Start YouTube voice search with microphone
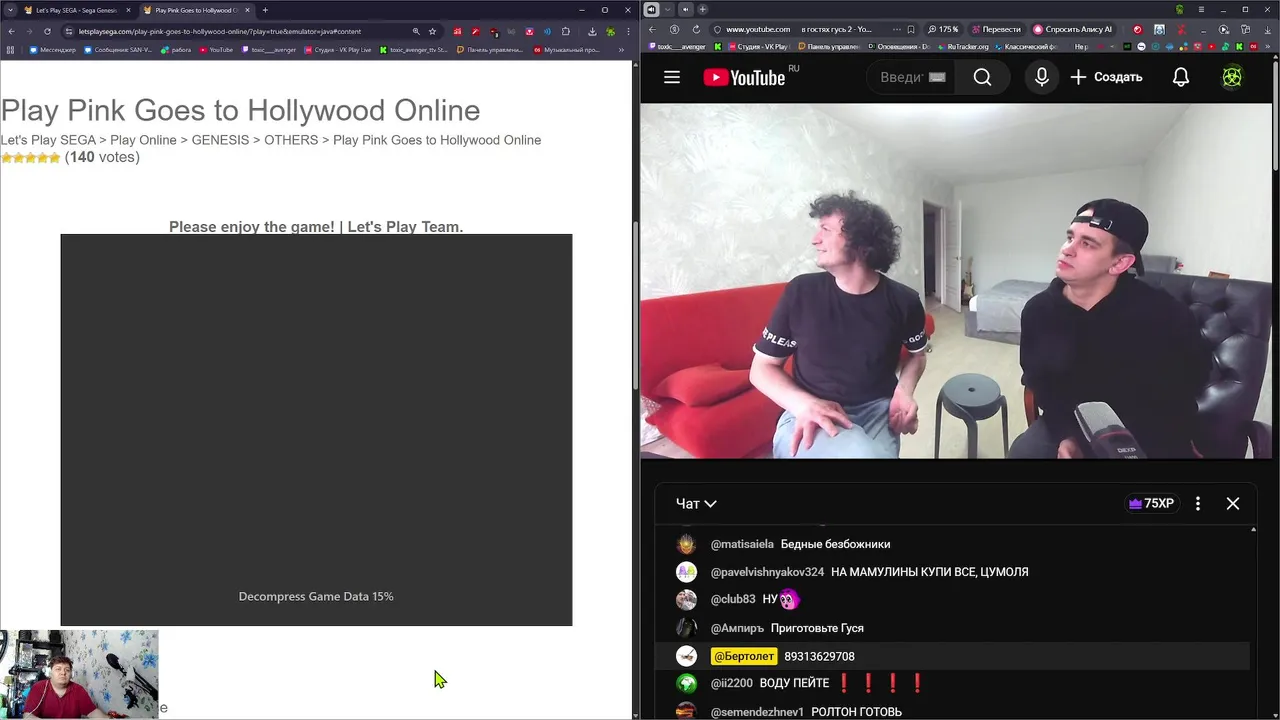Image resolution: width=1280 pixels, height=720 pixels. pyautogui.click(x=1041, y=77)
